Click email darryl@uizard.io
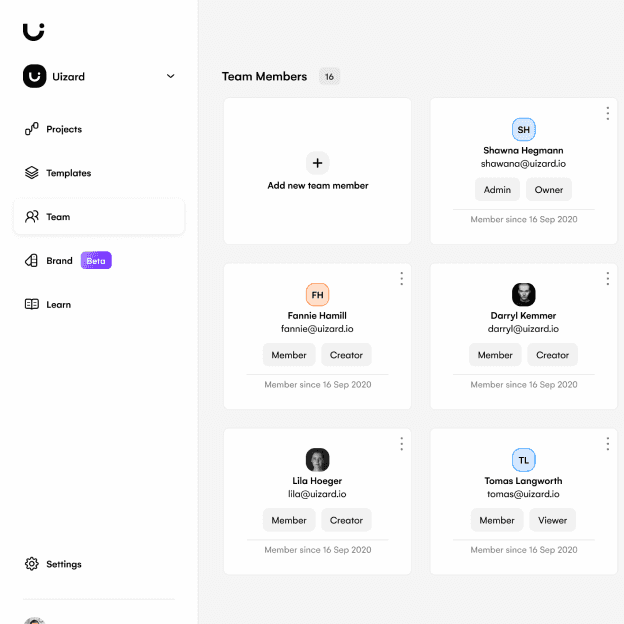 point(523,329)
